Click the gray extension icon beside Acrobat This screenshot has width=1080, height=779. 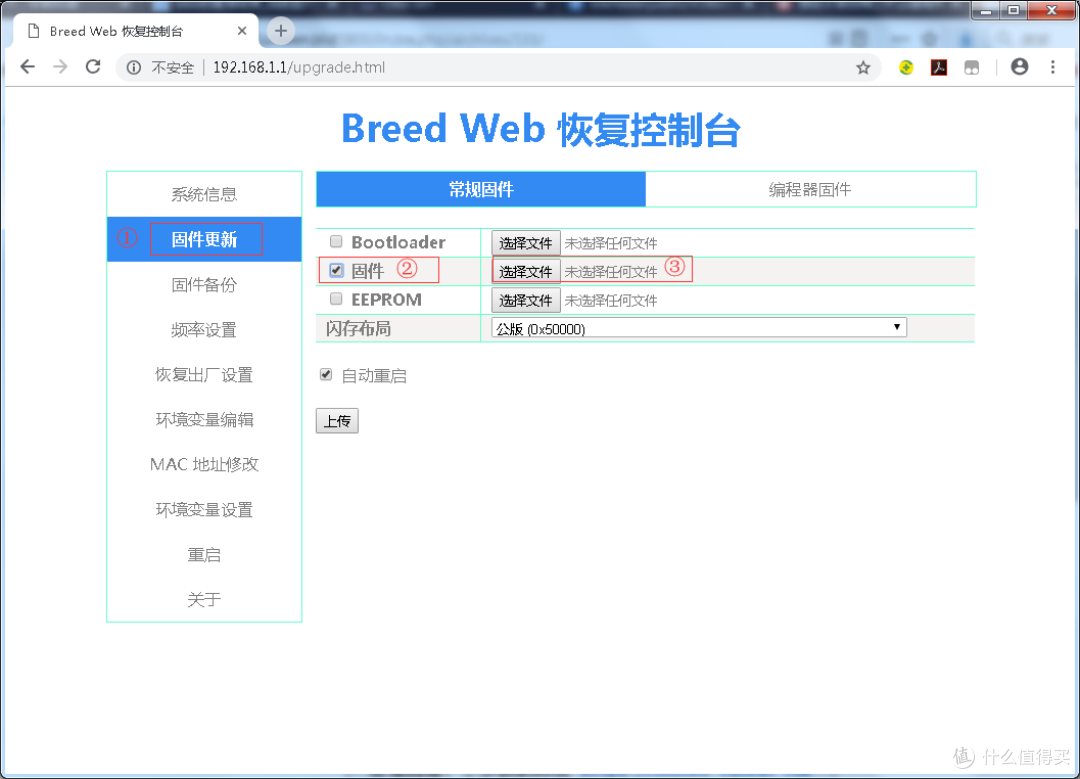click(x=971, y=67)
